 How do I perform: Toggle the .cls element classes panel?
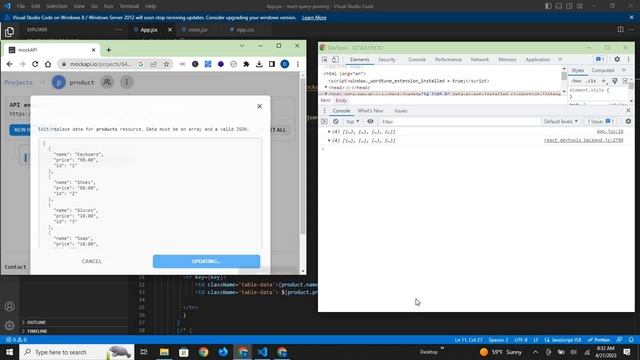591,81
